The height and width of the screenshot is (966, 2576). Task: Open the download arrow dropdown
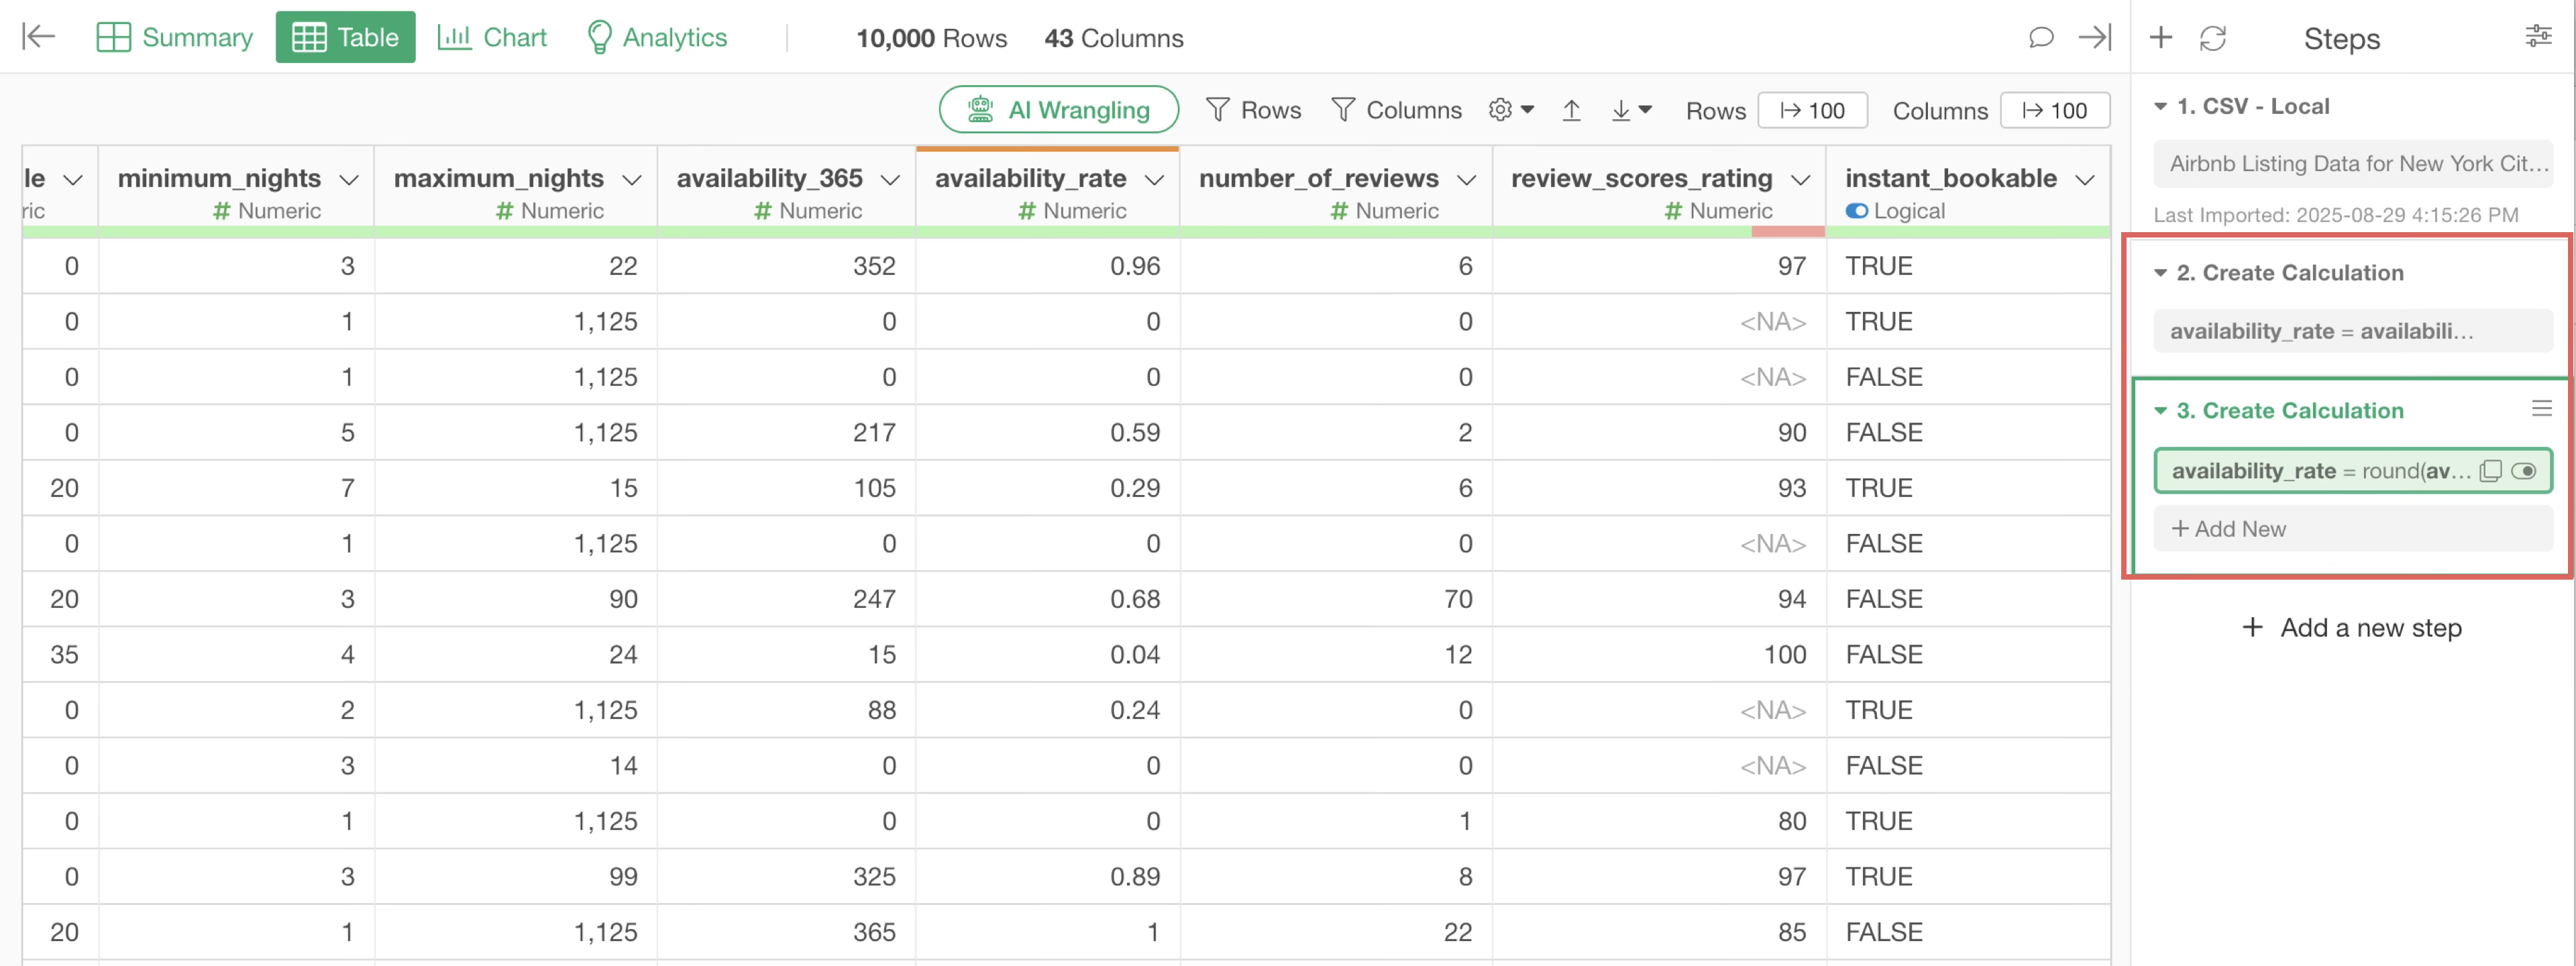[1631, 109]
